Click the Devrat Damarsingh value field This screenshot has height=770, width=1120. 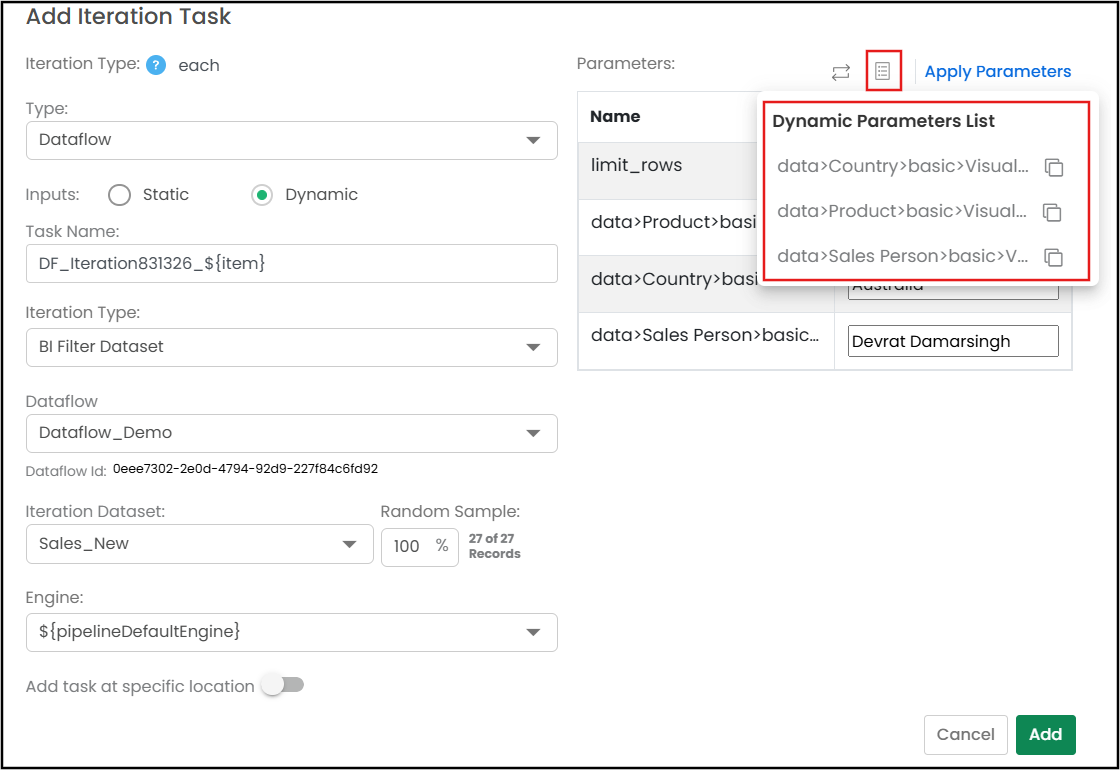tap(953, 341)
